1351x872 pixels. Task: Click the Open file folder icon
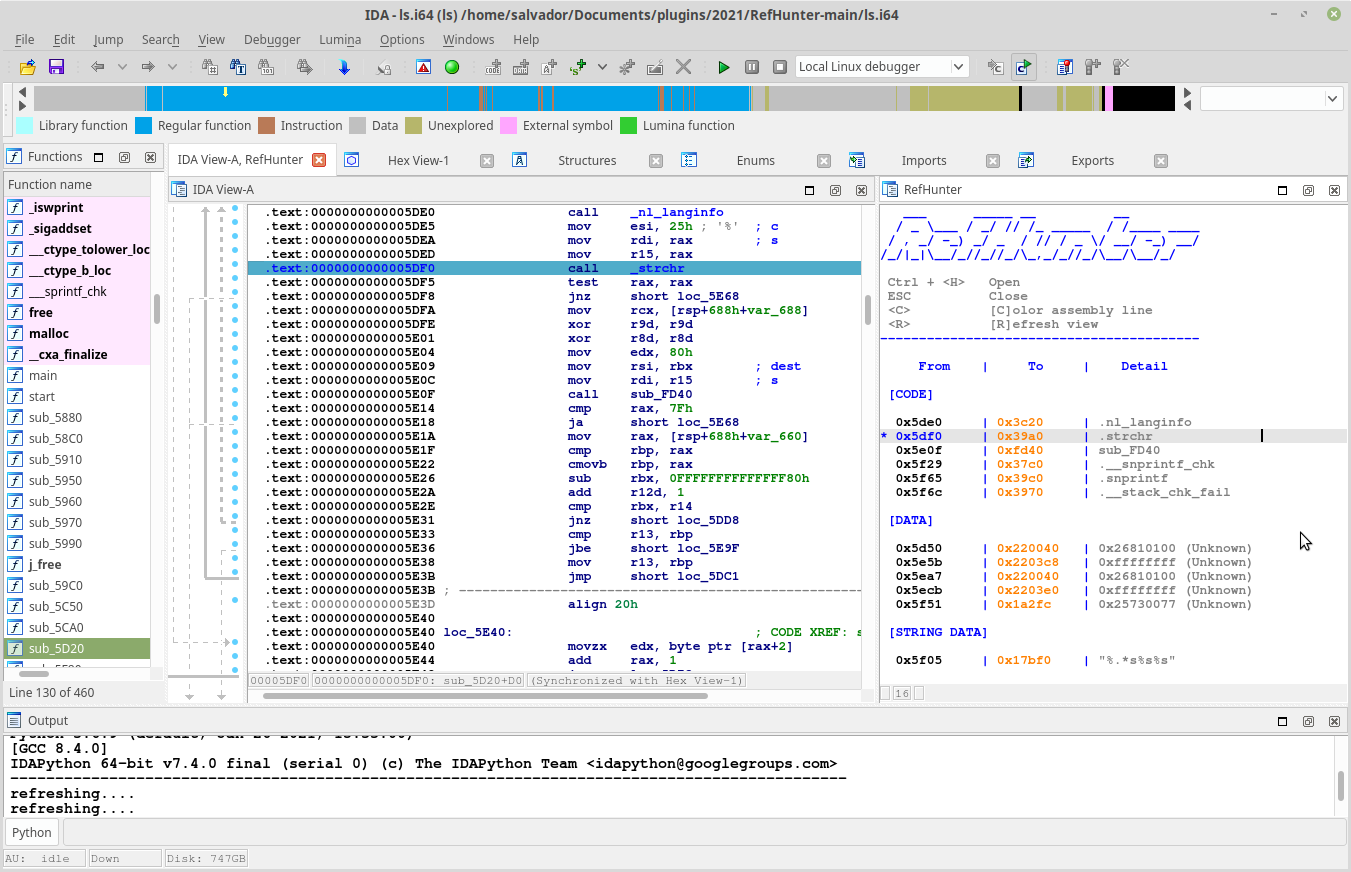27,67
